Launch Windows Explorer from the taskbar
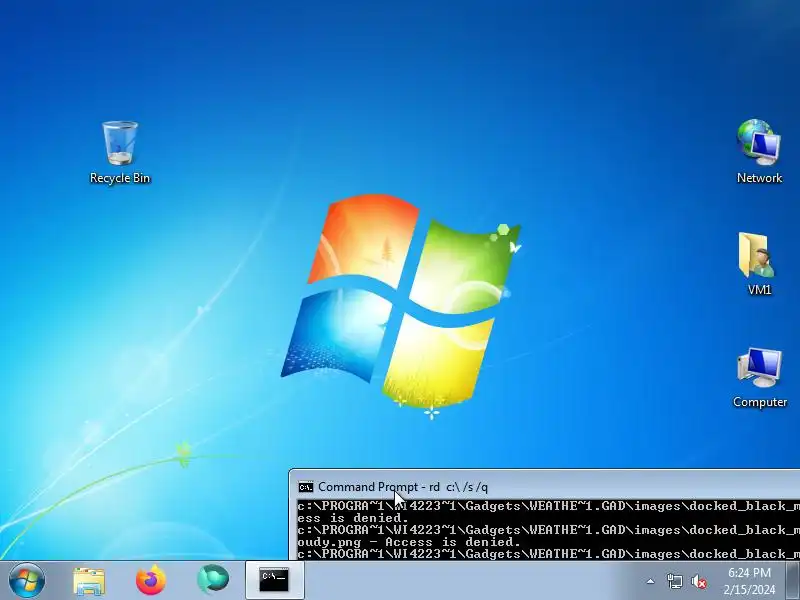 [x=89, y=580]
